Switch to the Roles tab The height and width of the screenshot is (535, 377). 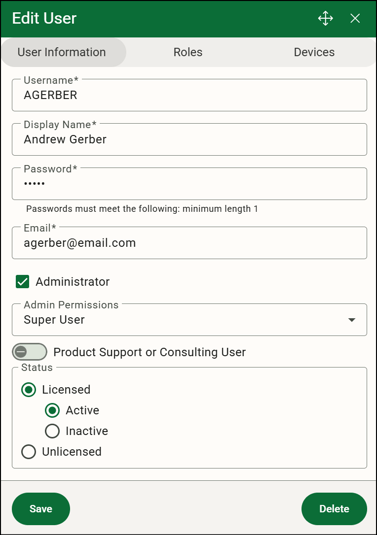tap(188, 52)
